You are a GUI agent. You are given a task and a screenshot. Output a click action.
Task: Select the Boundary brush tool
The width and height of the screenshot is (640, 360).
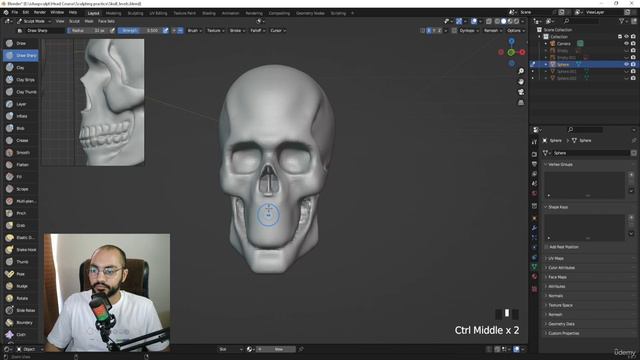tap(20, 322)
